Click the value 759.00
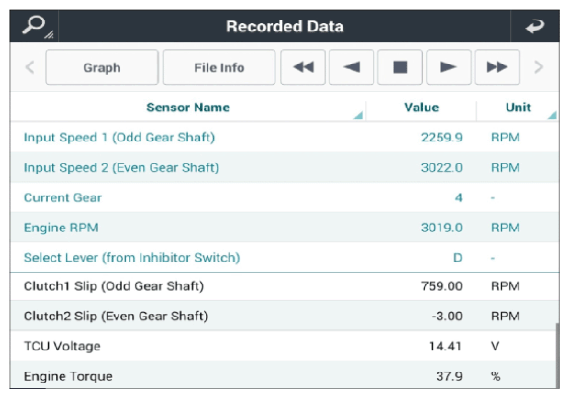The width and height of the screenshot is (569, 398). (442, 286)
